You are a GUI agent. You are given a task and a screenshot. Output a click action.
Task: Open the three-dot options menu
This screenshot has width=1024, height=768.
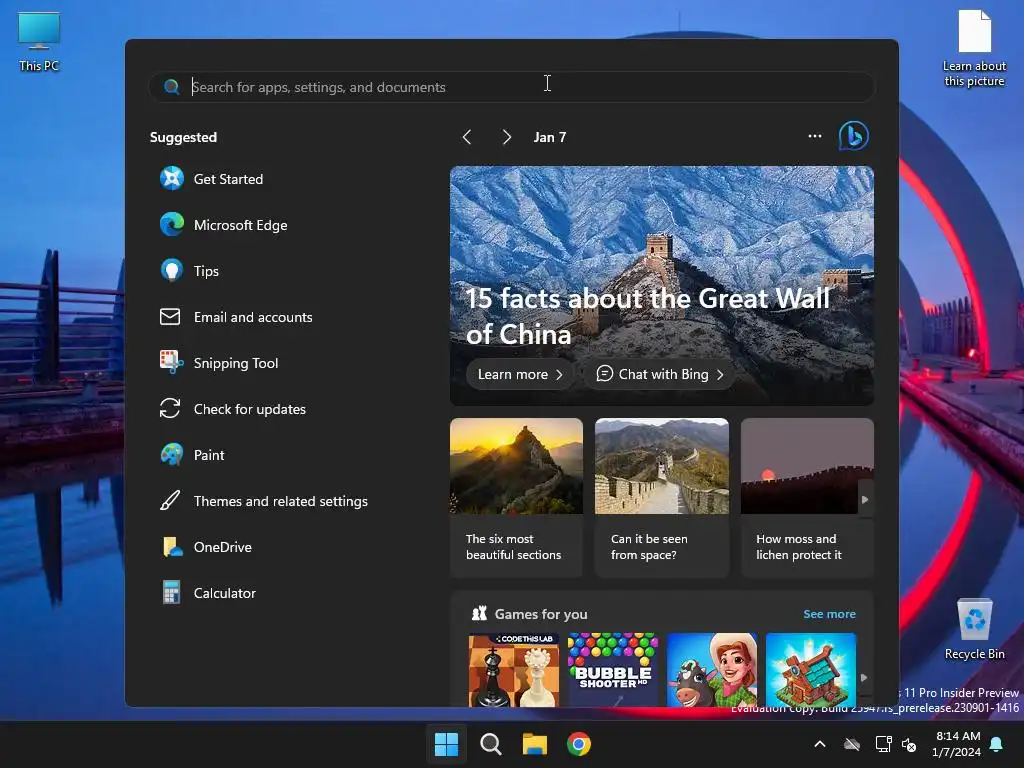[814, 136]
